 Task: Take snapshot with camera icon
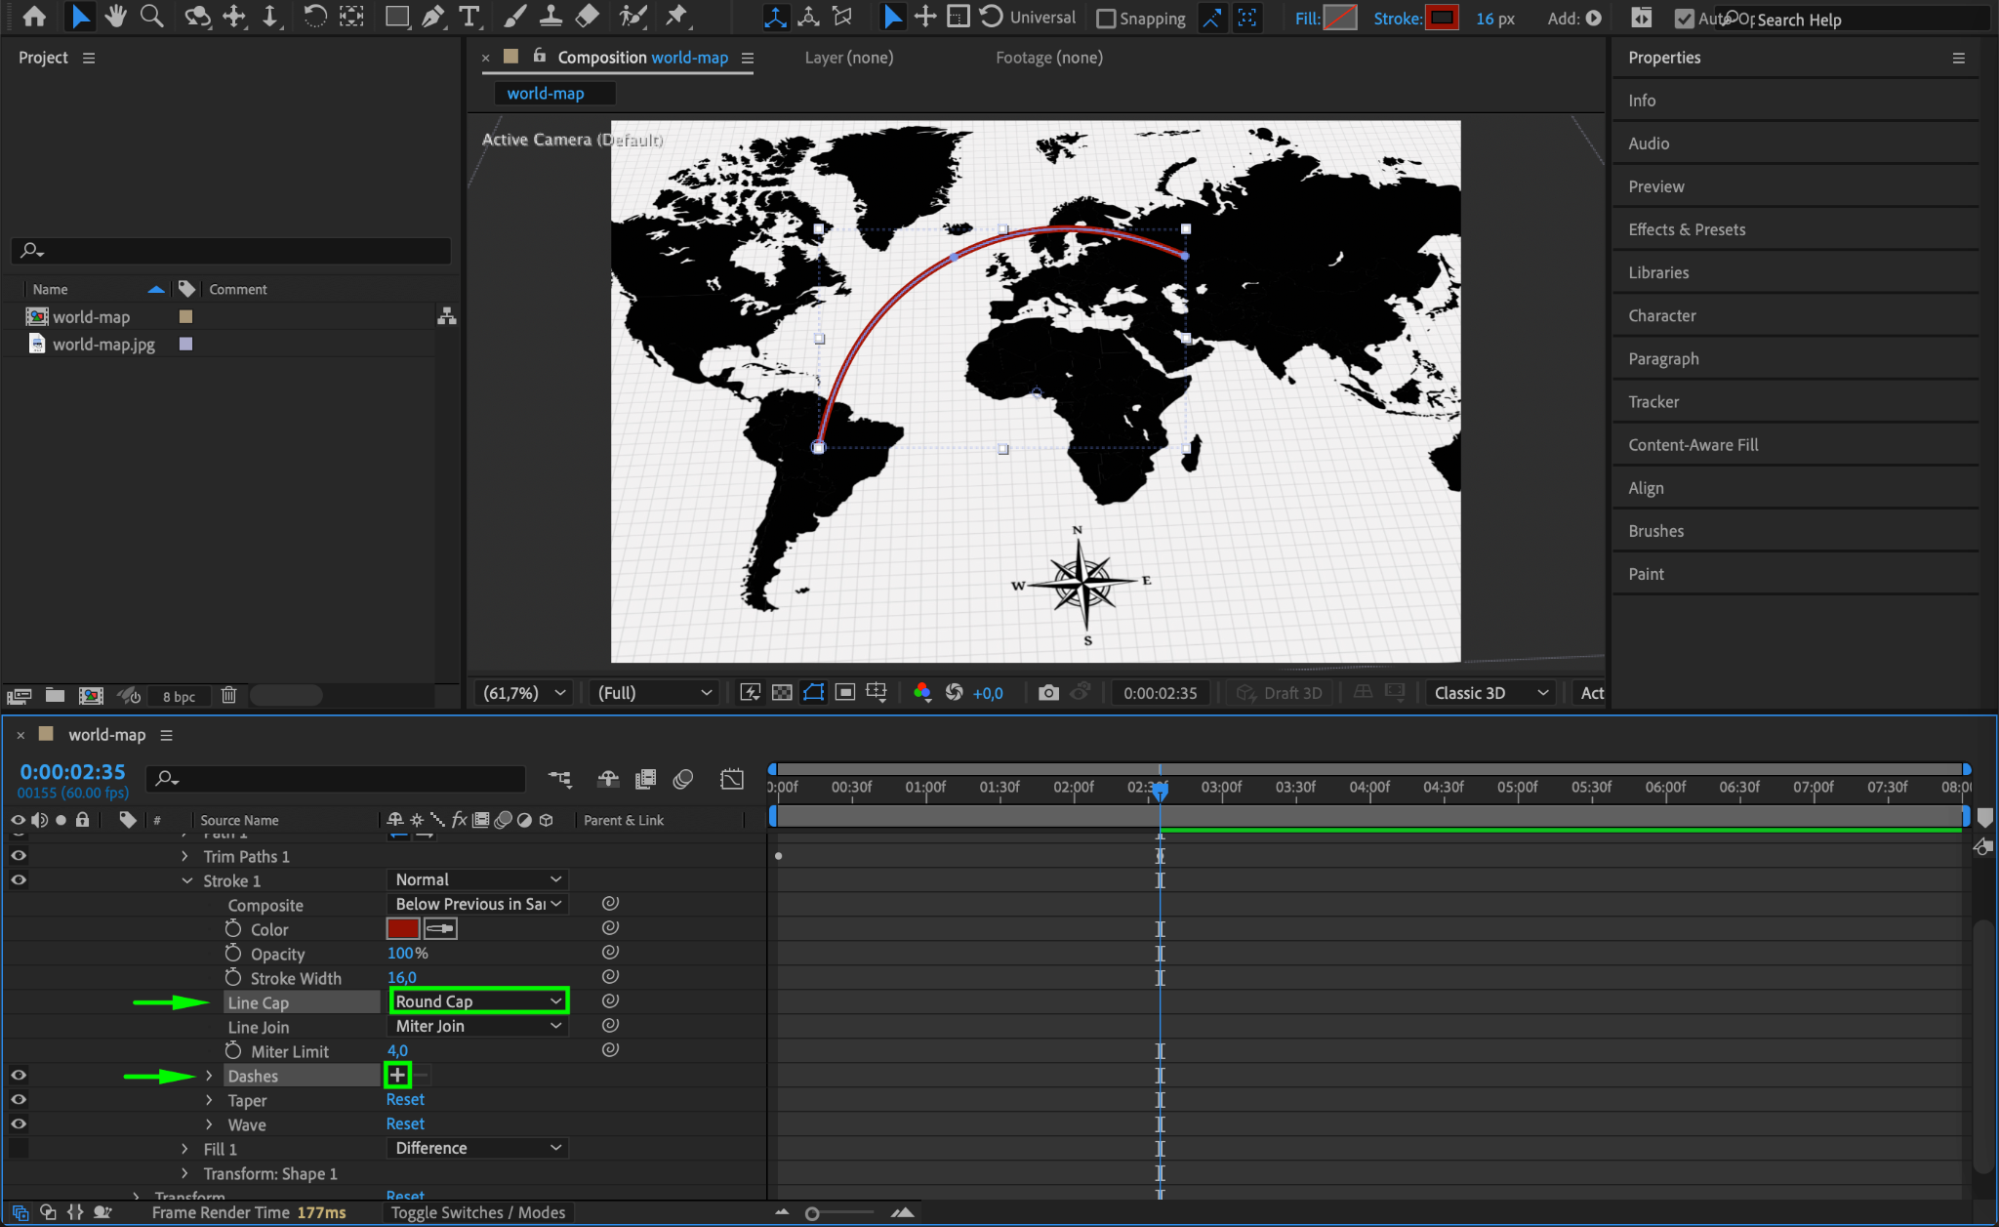click(1048, 693)
